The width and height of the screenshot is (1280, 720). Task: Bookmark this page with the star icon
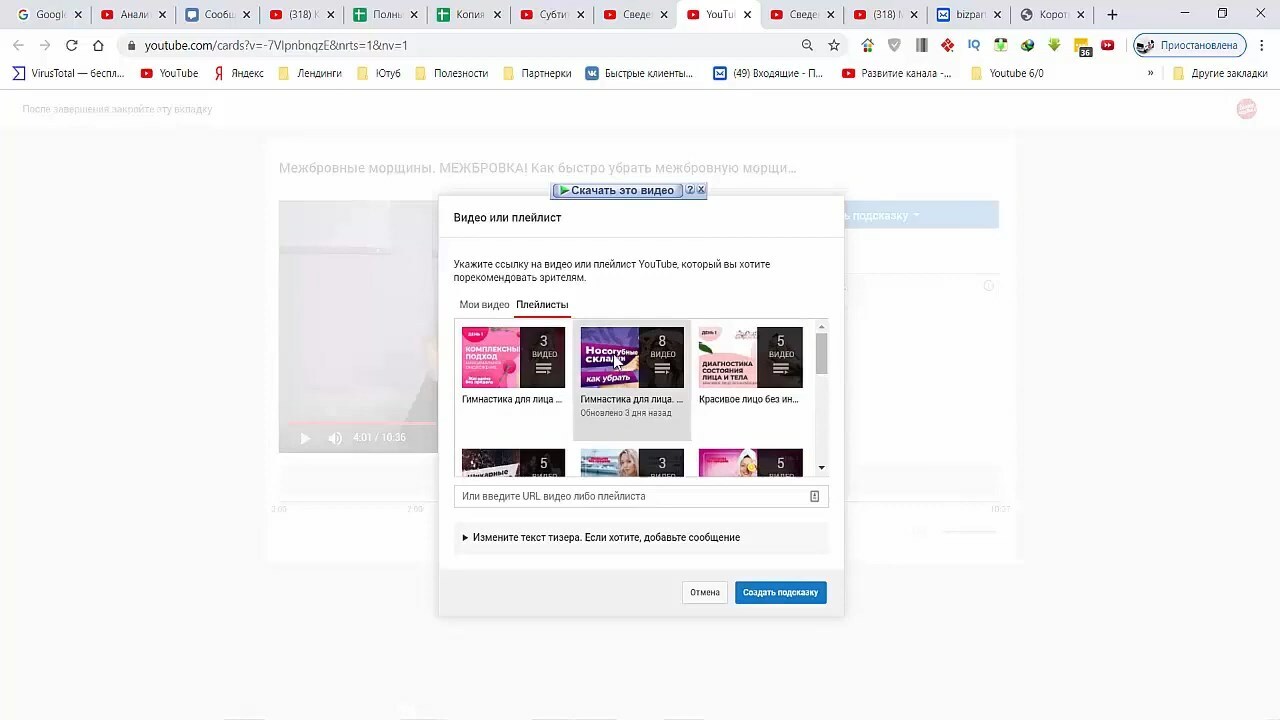pyautogui.click(x=834, y=45)
